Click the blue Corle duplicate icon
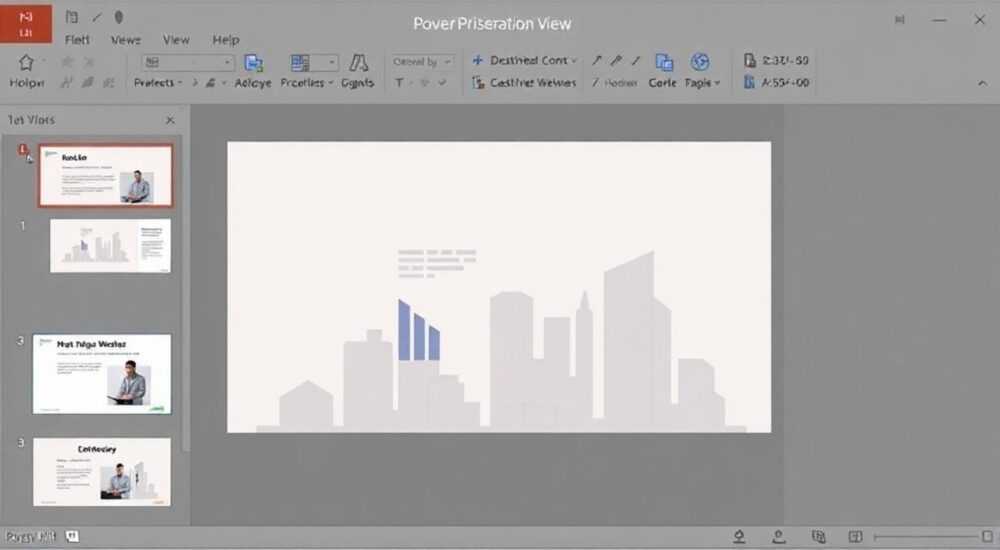The image size is (1000, 550). click(x=664, y=63)
